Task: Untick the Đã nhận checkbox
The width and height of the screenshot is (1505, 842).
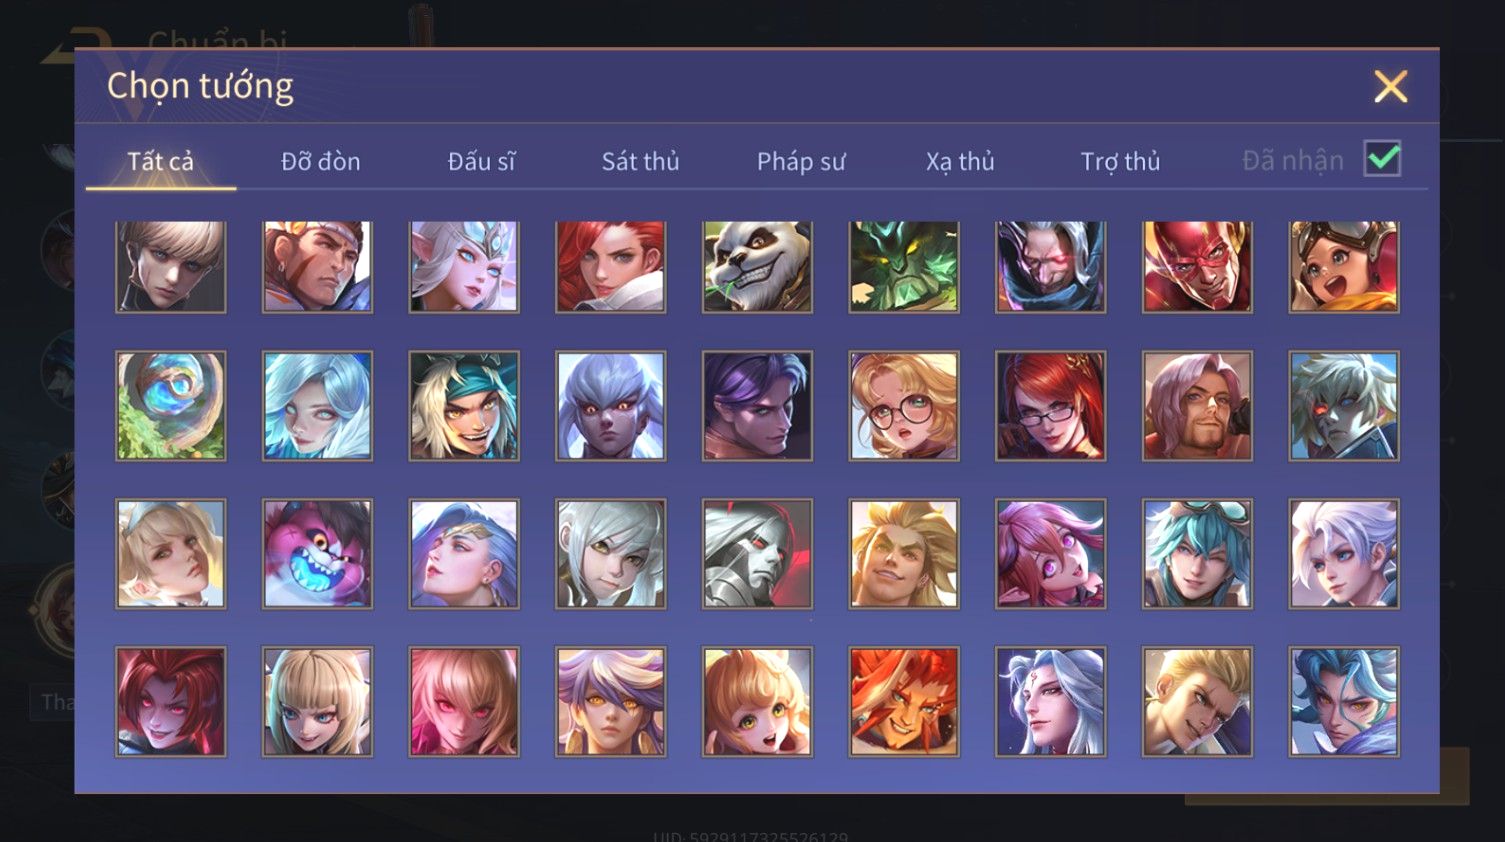Action: [1382, 159]
